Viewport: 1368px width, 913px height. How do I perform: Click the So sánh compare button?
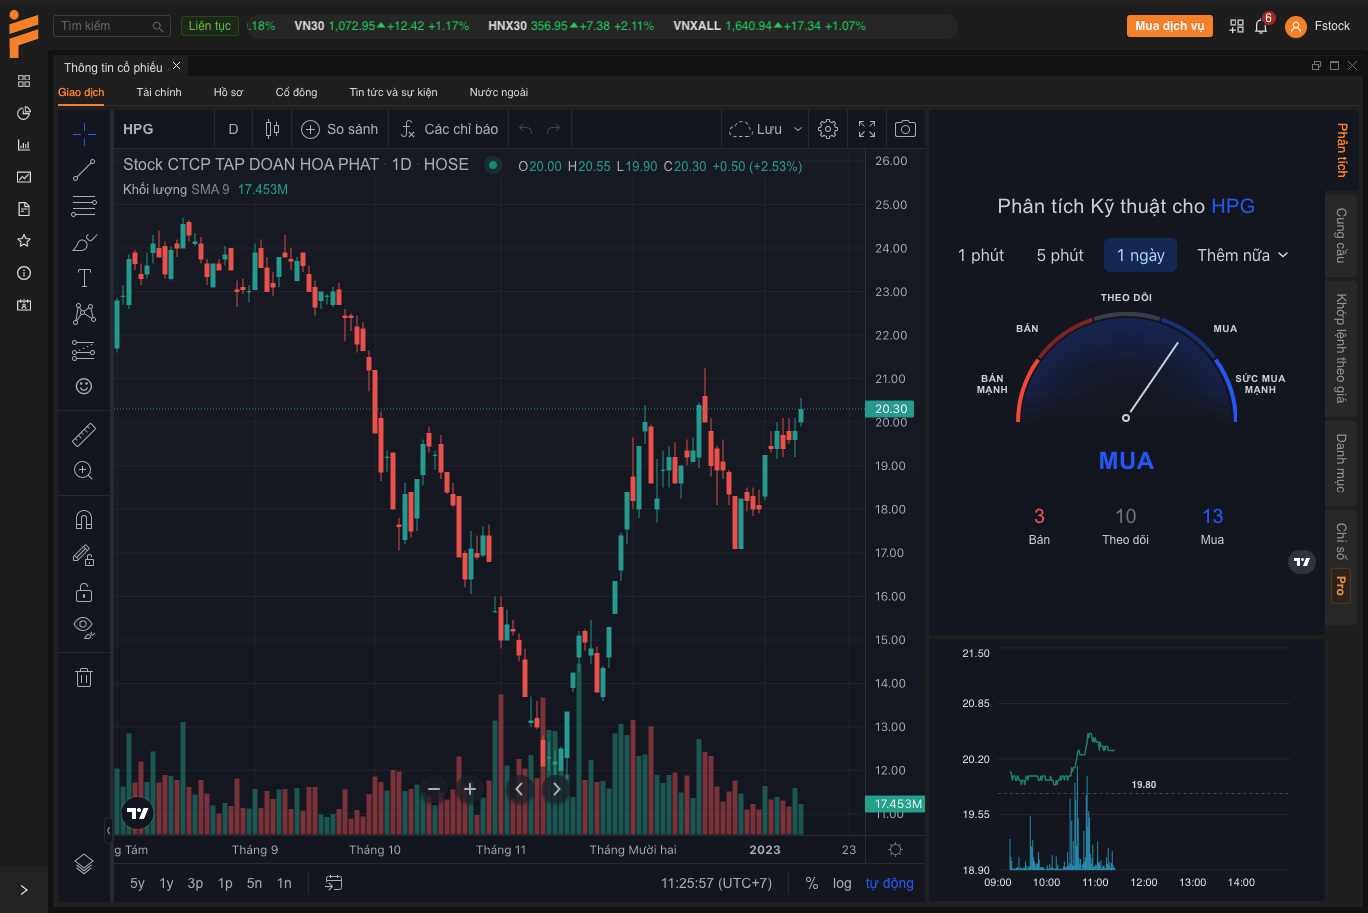click(340, 129)
